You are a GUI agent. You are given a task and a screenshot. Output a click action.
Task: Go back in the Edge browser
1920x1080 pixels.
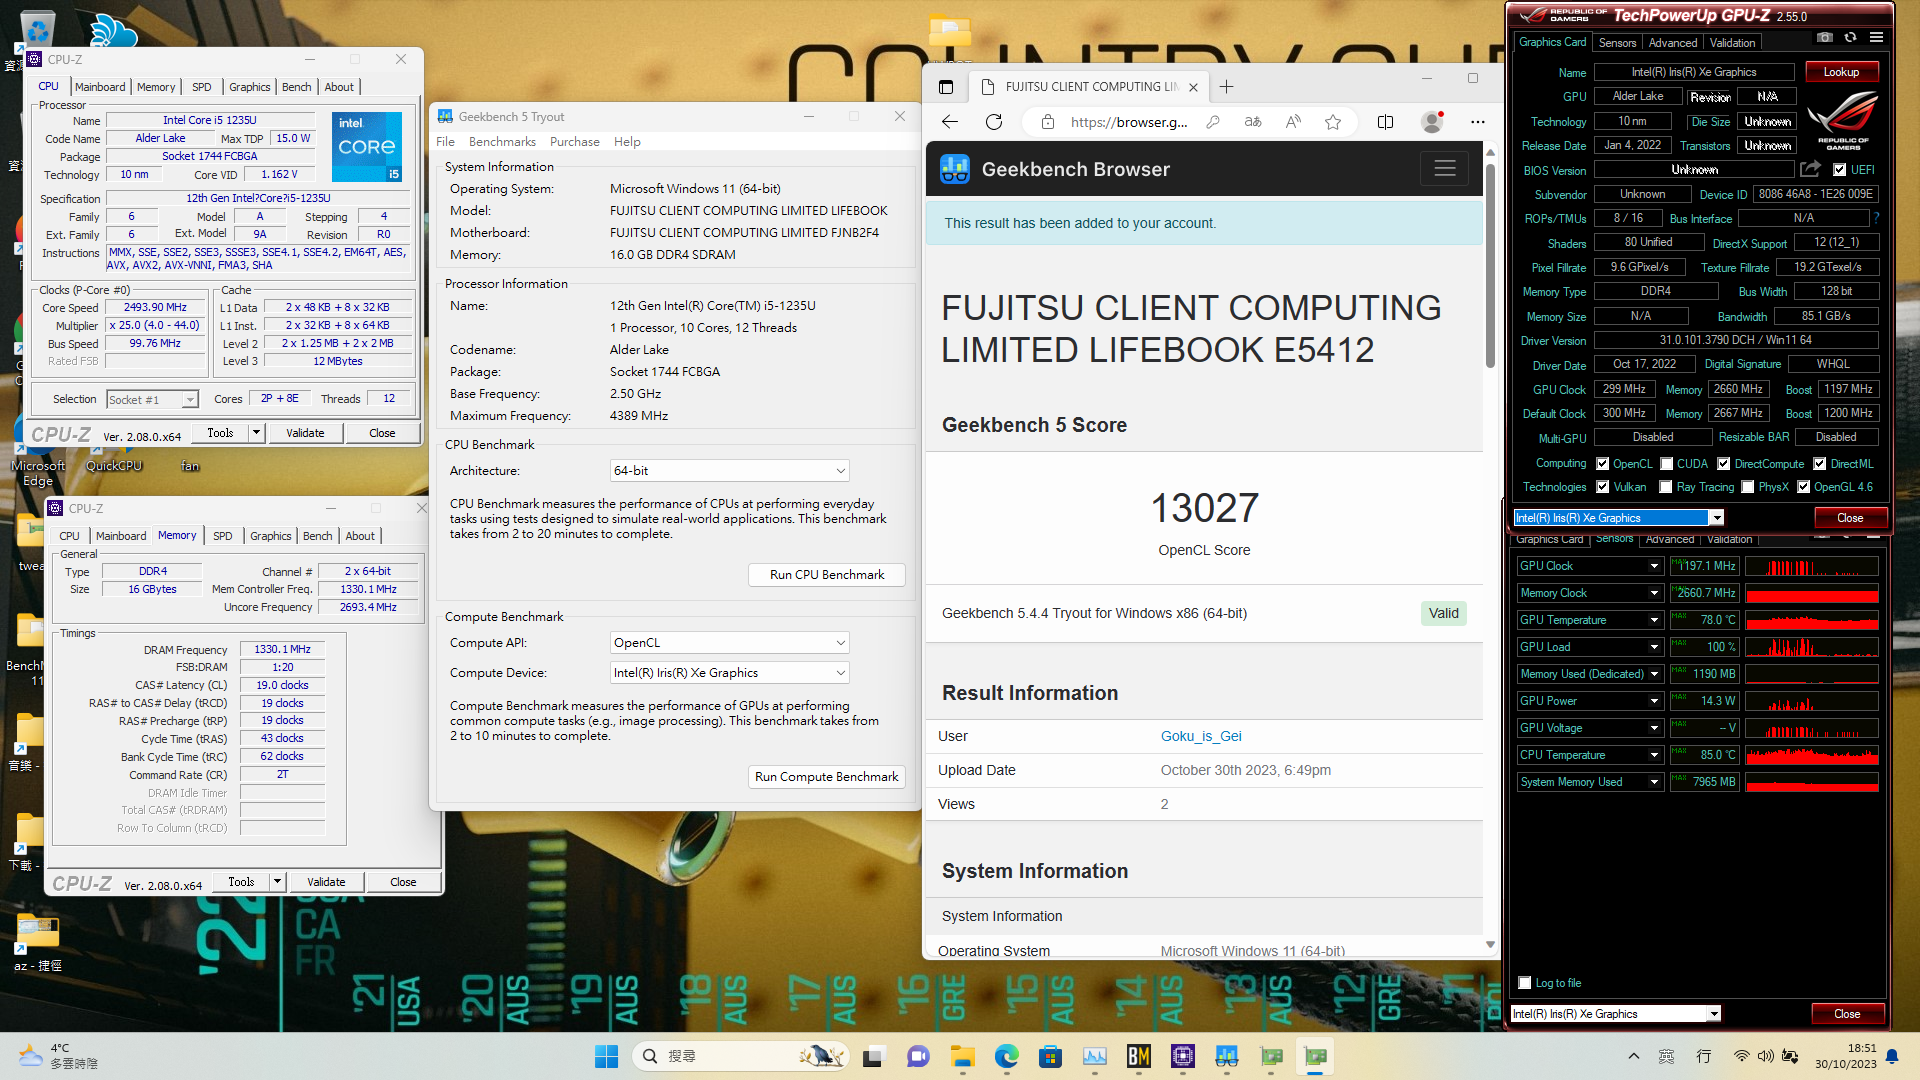point(950,122)
